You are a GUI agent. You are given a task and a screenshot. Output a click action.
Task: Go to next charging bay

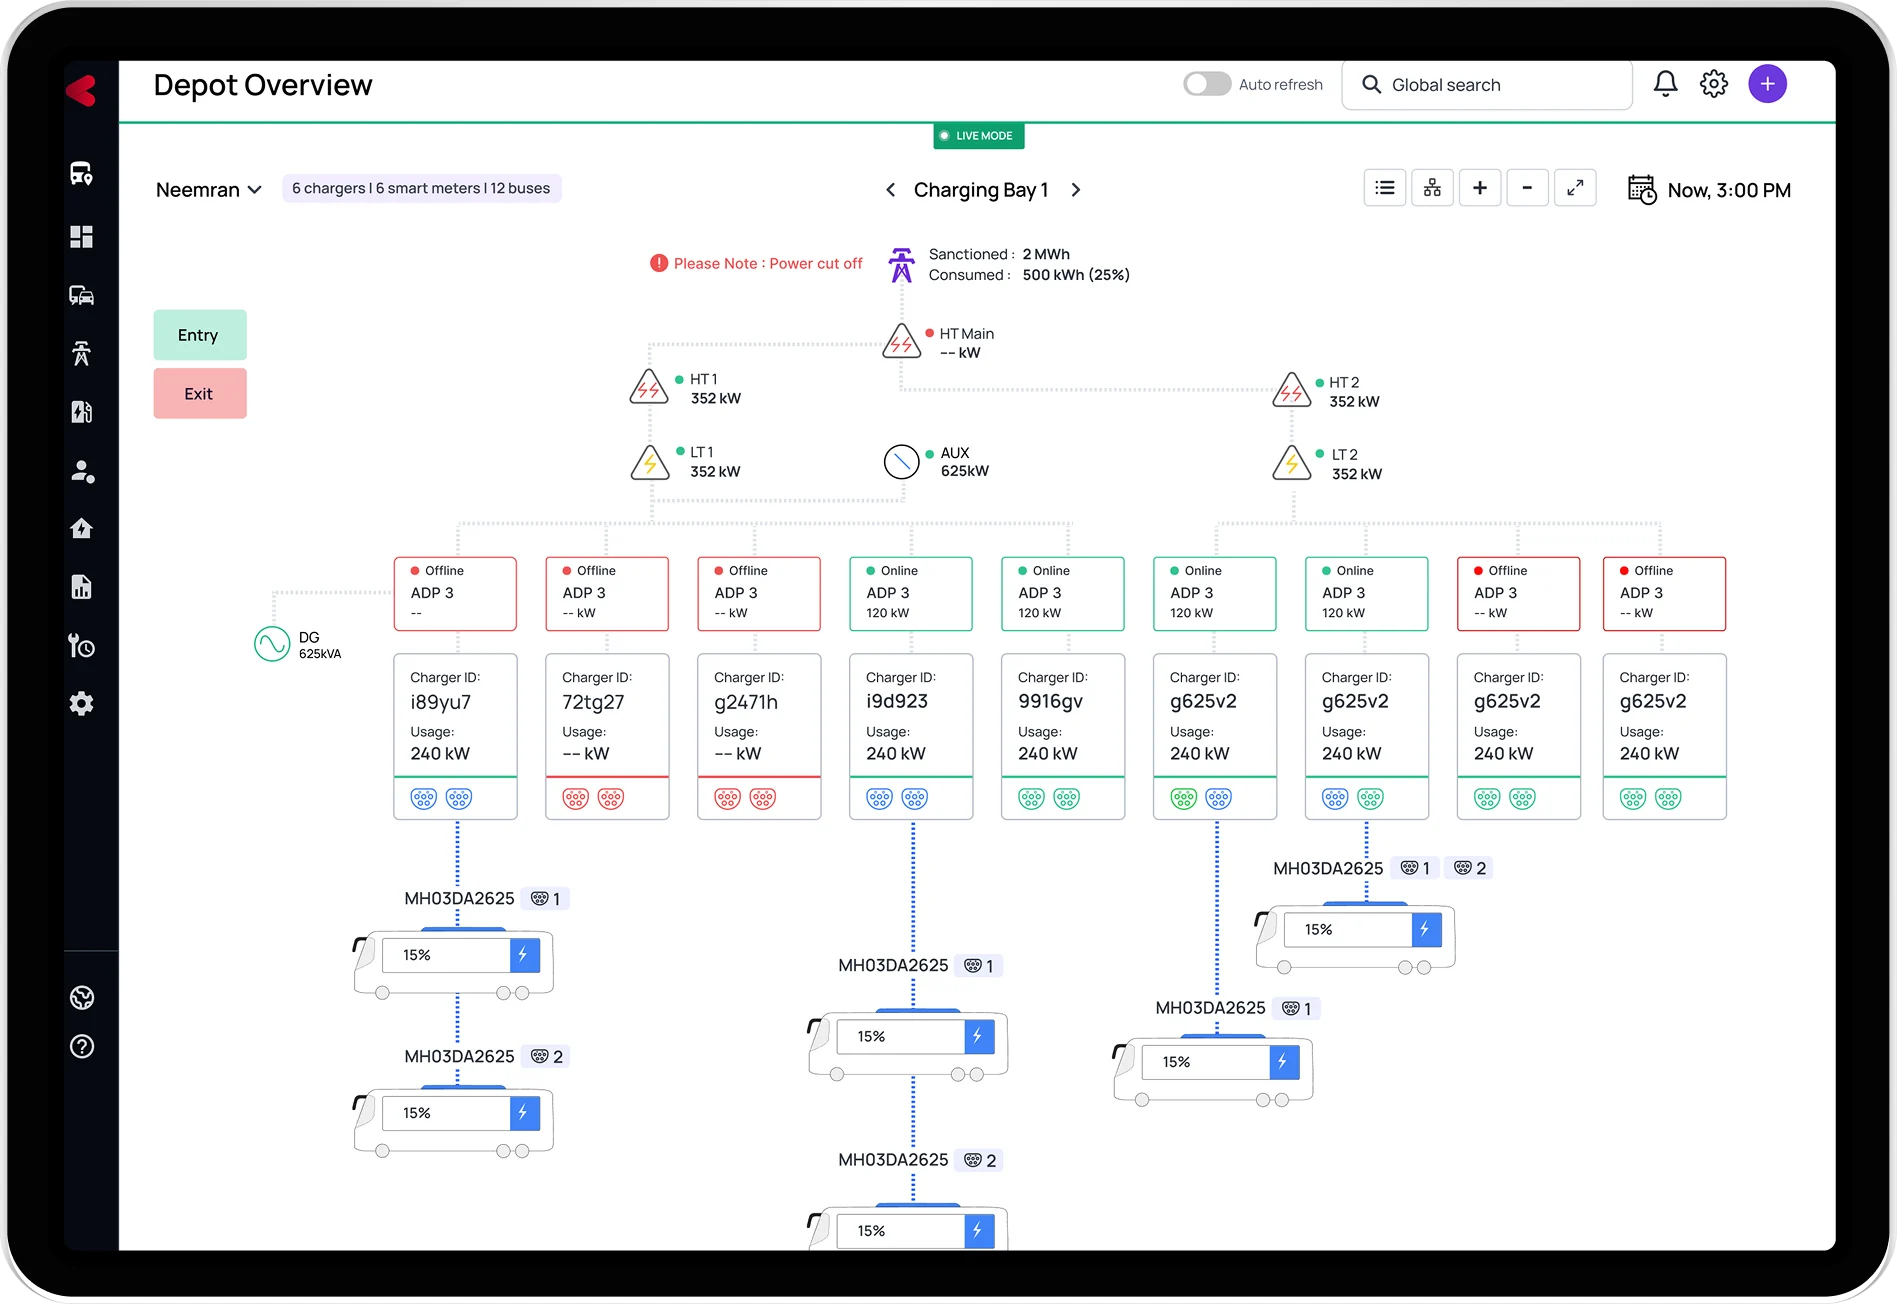coord(1076,190)
